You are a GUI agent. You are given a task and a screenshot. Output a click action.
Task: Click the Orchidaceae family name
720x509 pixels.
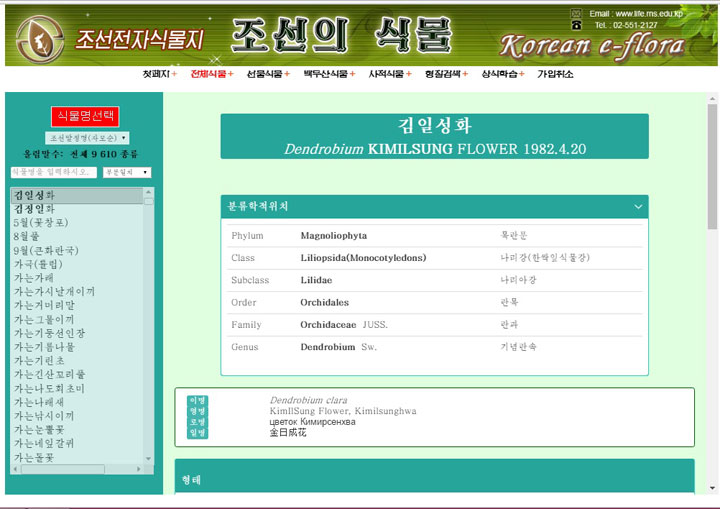click(328, 325)
